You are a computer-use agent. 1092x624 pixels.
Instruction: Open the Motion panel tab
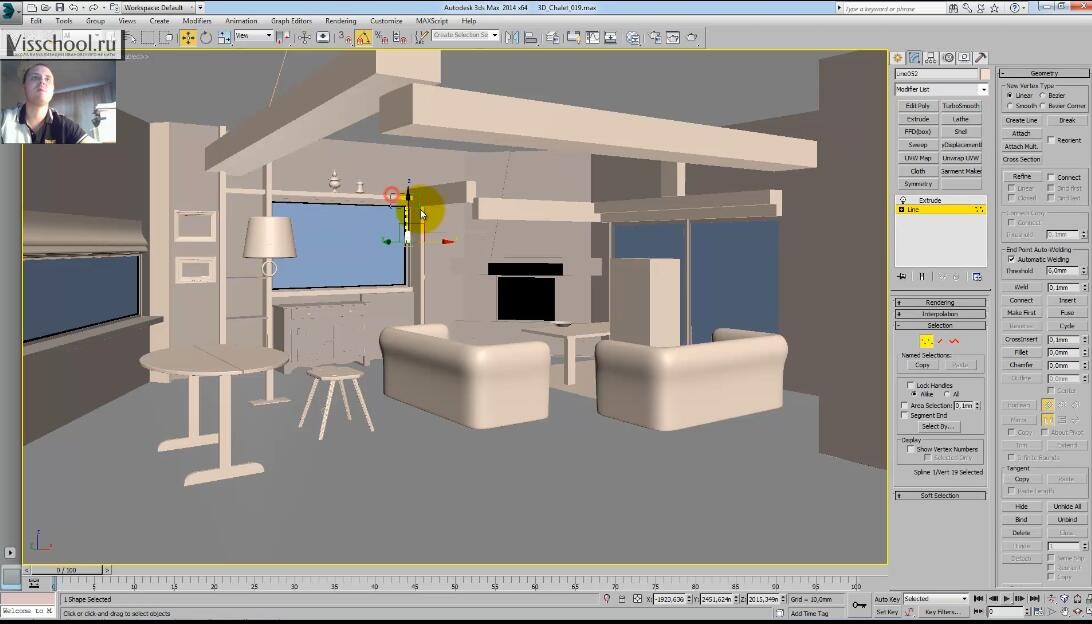click(x=948, y=58)
